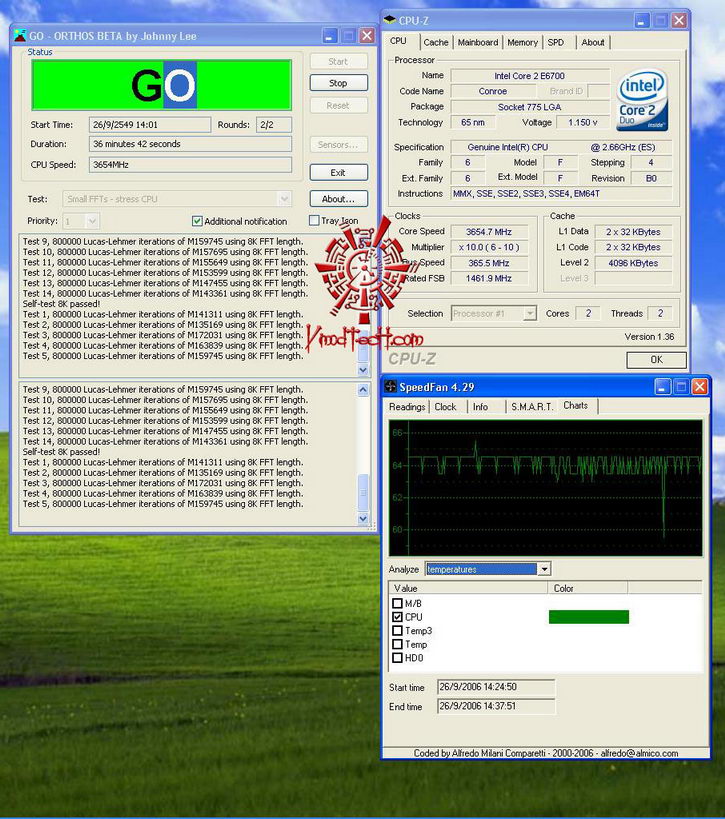Open the Priority dropdown in ORTHOS

[x=92, y=221]
